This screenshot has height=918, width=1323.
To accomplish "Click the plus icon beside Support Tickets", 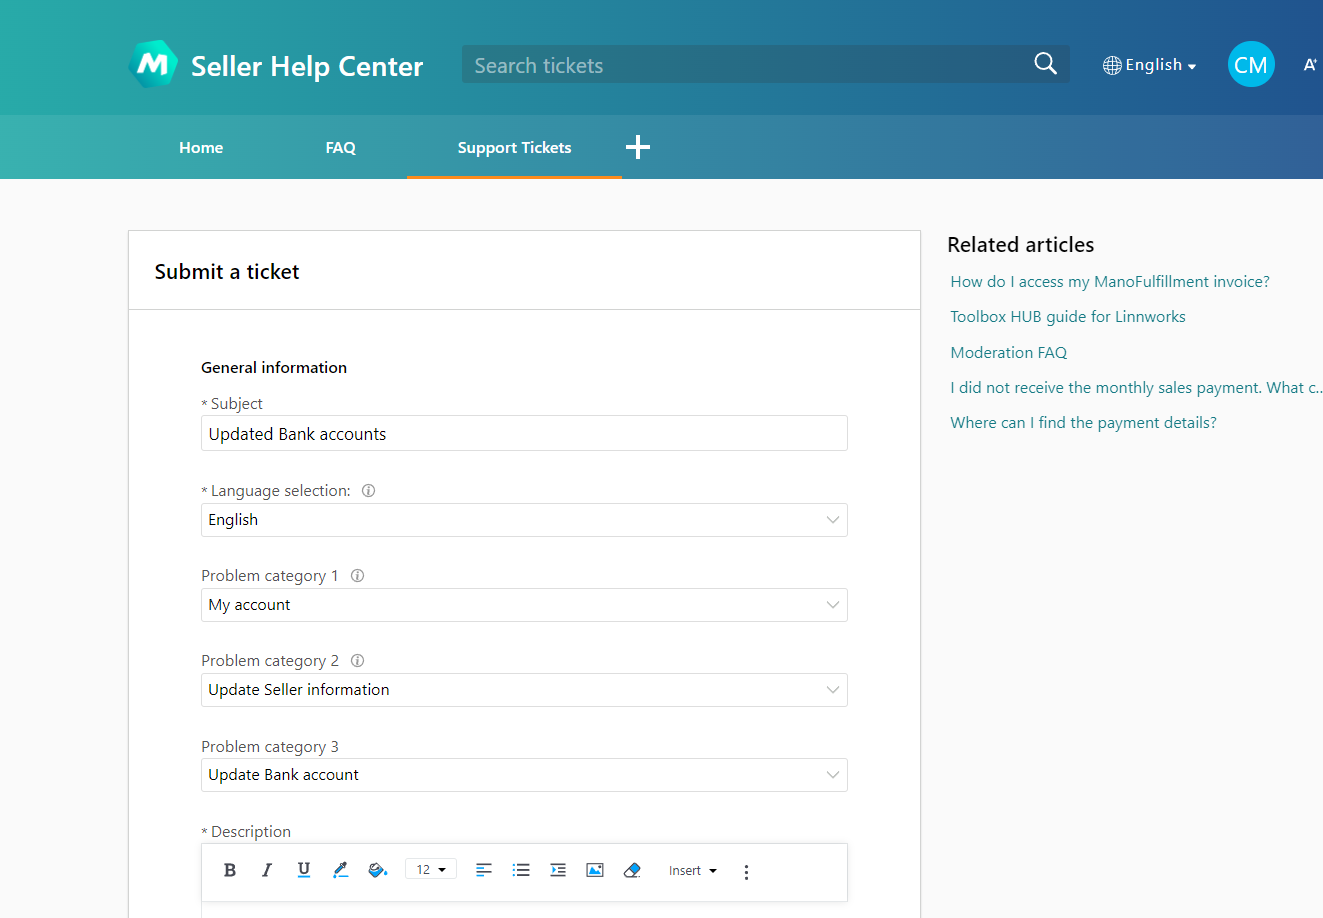I will (638, 147).
